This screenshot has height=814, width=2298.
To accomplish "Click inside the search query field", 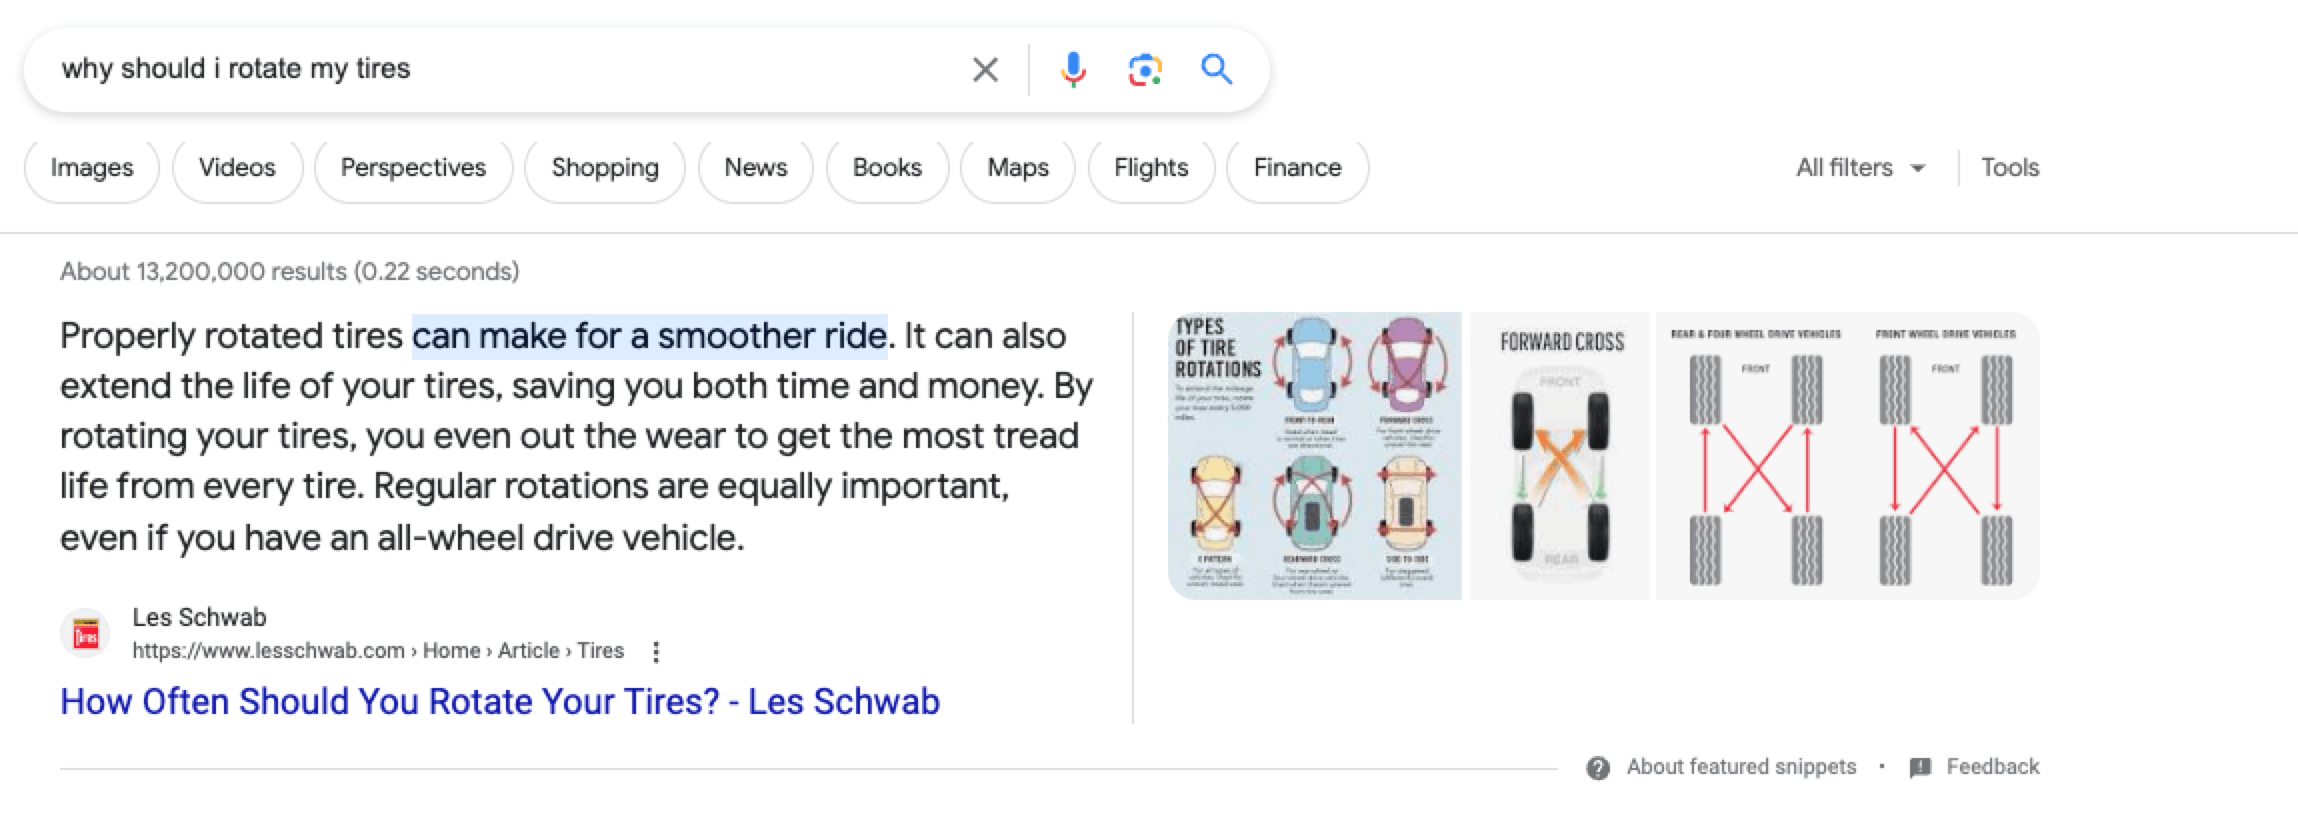I will tap(500, 69).
